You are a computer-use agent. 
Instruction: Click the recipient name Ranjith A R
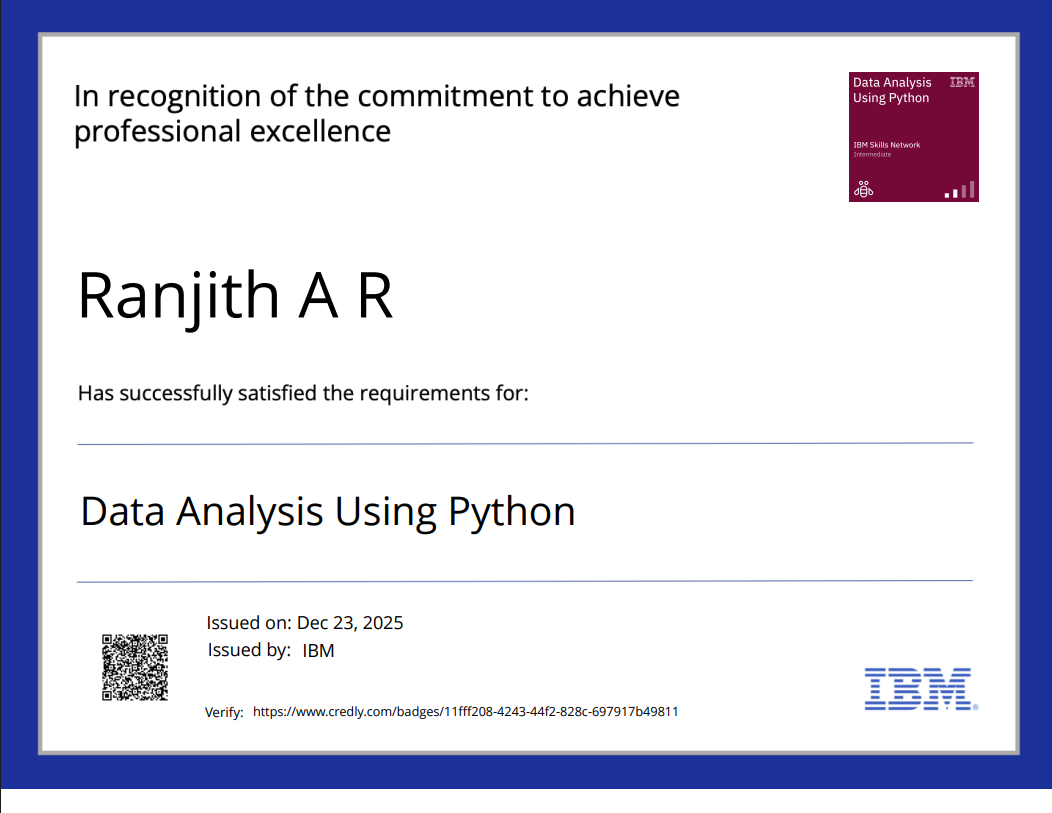(236, 295)
